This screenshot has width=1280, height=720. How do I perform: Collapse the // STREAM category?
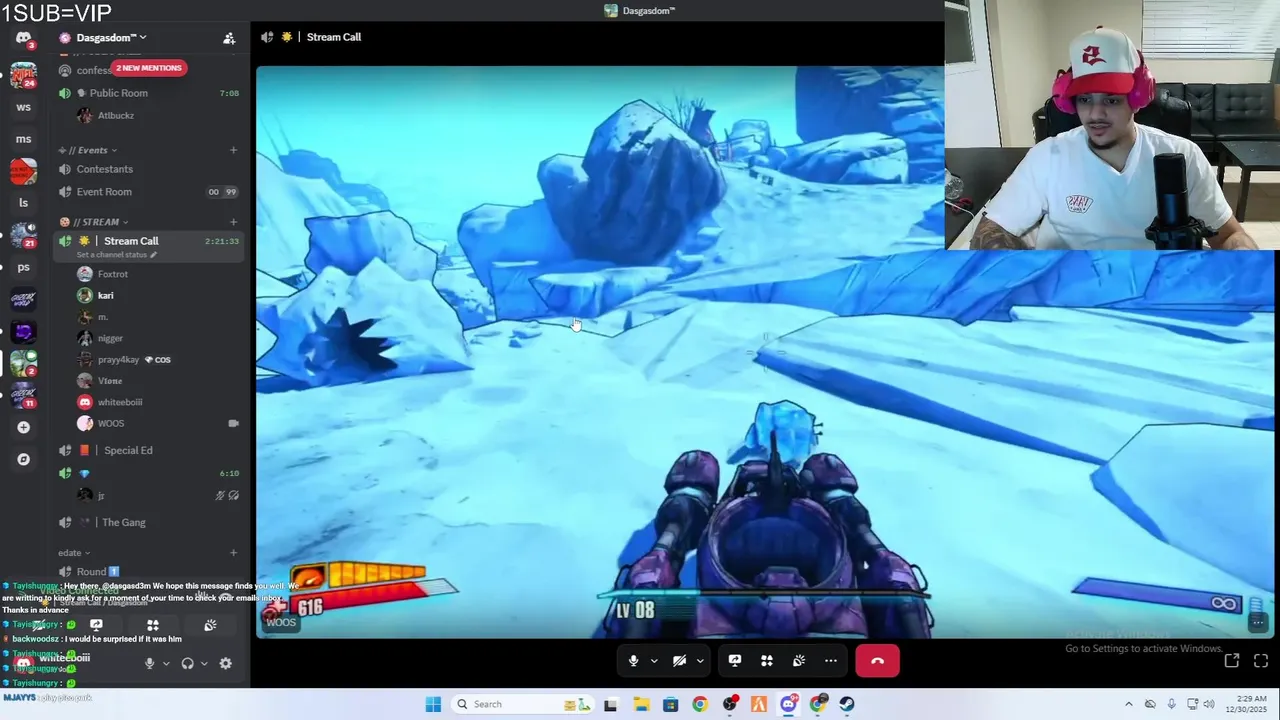point(95,222)
